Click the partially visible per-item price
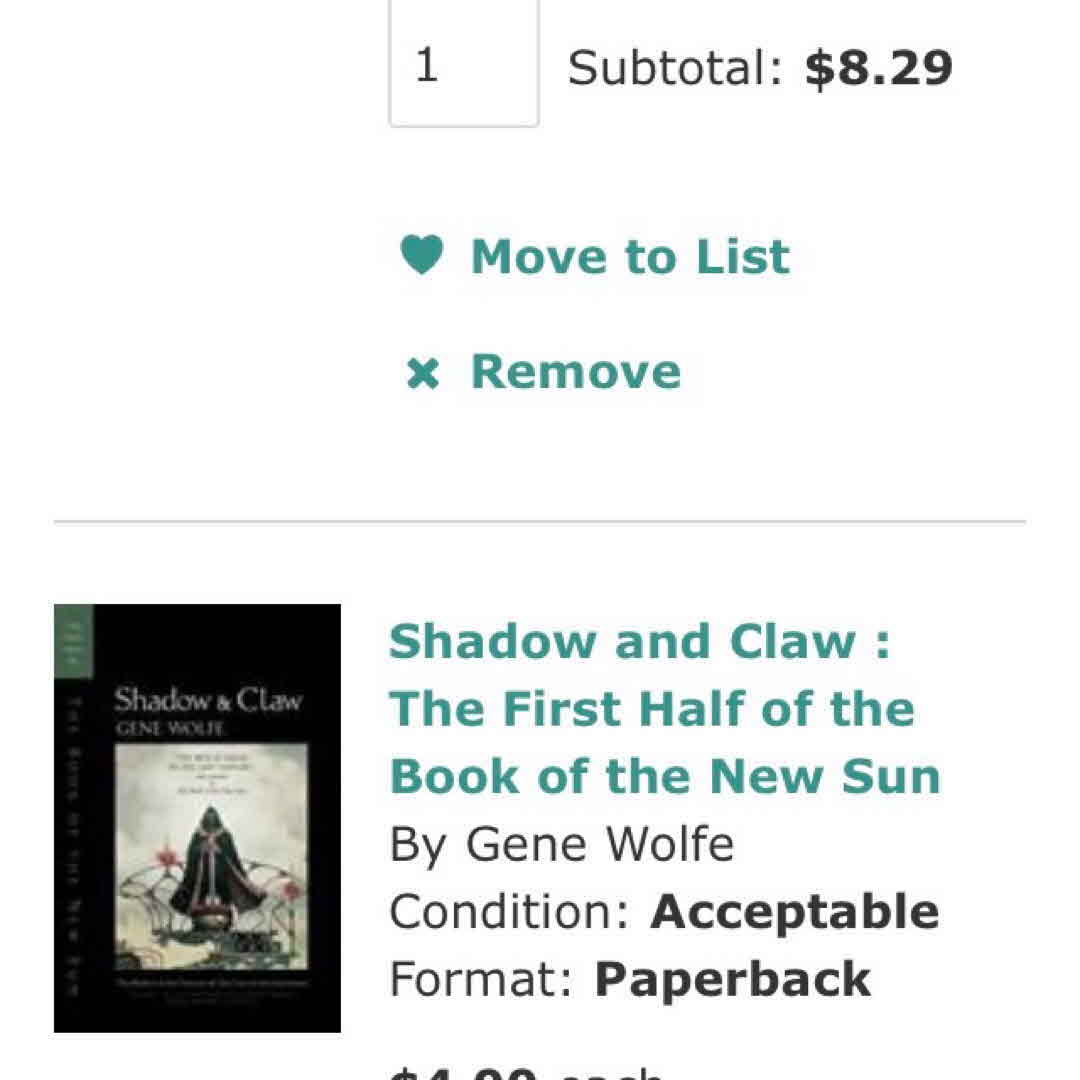Image resolution: width=1080 pixels, height=1080 pixels. (525, 1072)
